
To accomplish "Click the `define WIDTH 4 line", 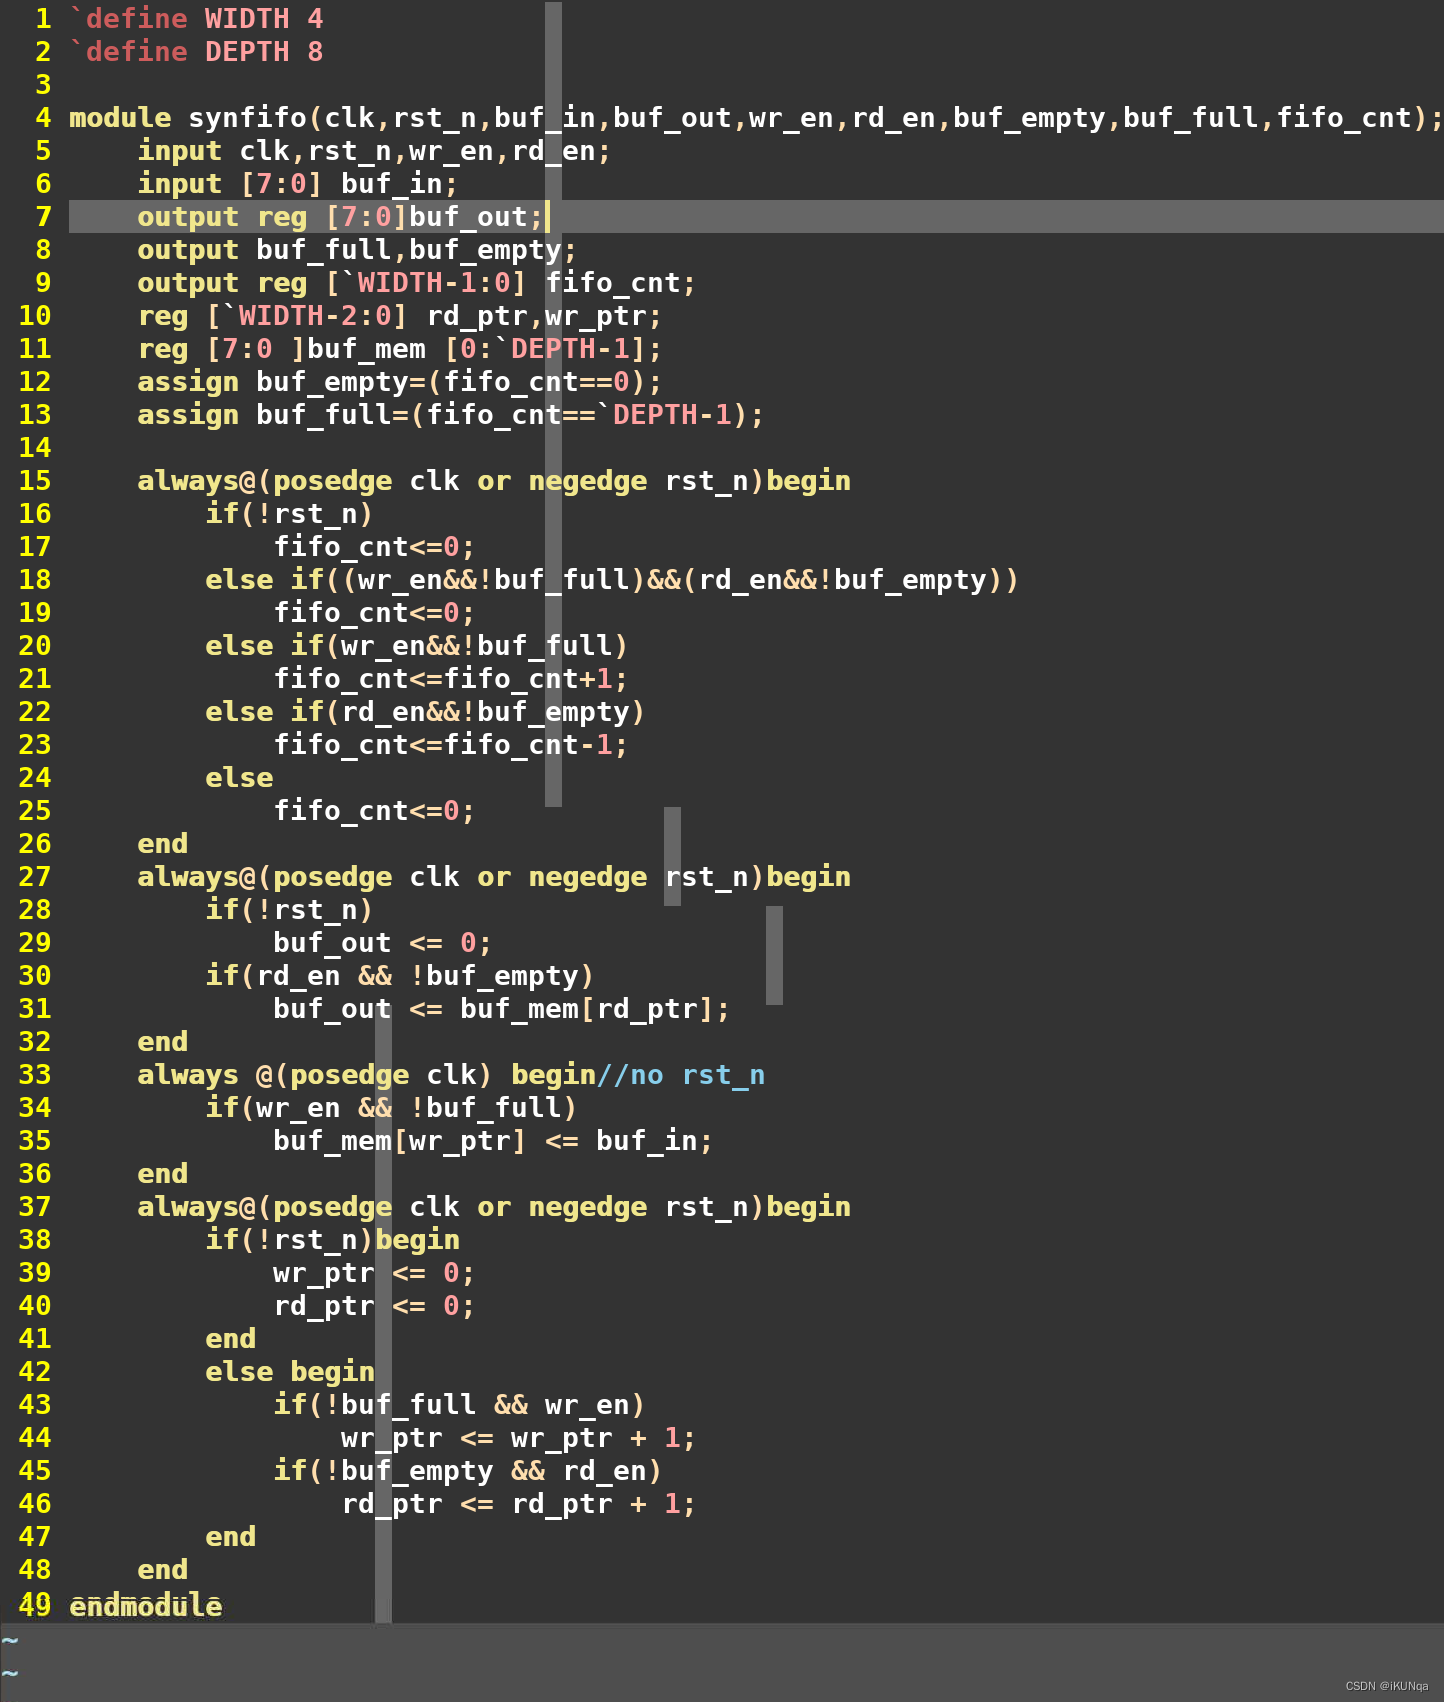I will point(196,19).
